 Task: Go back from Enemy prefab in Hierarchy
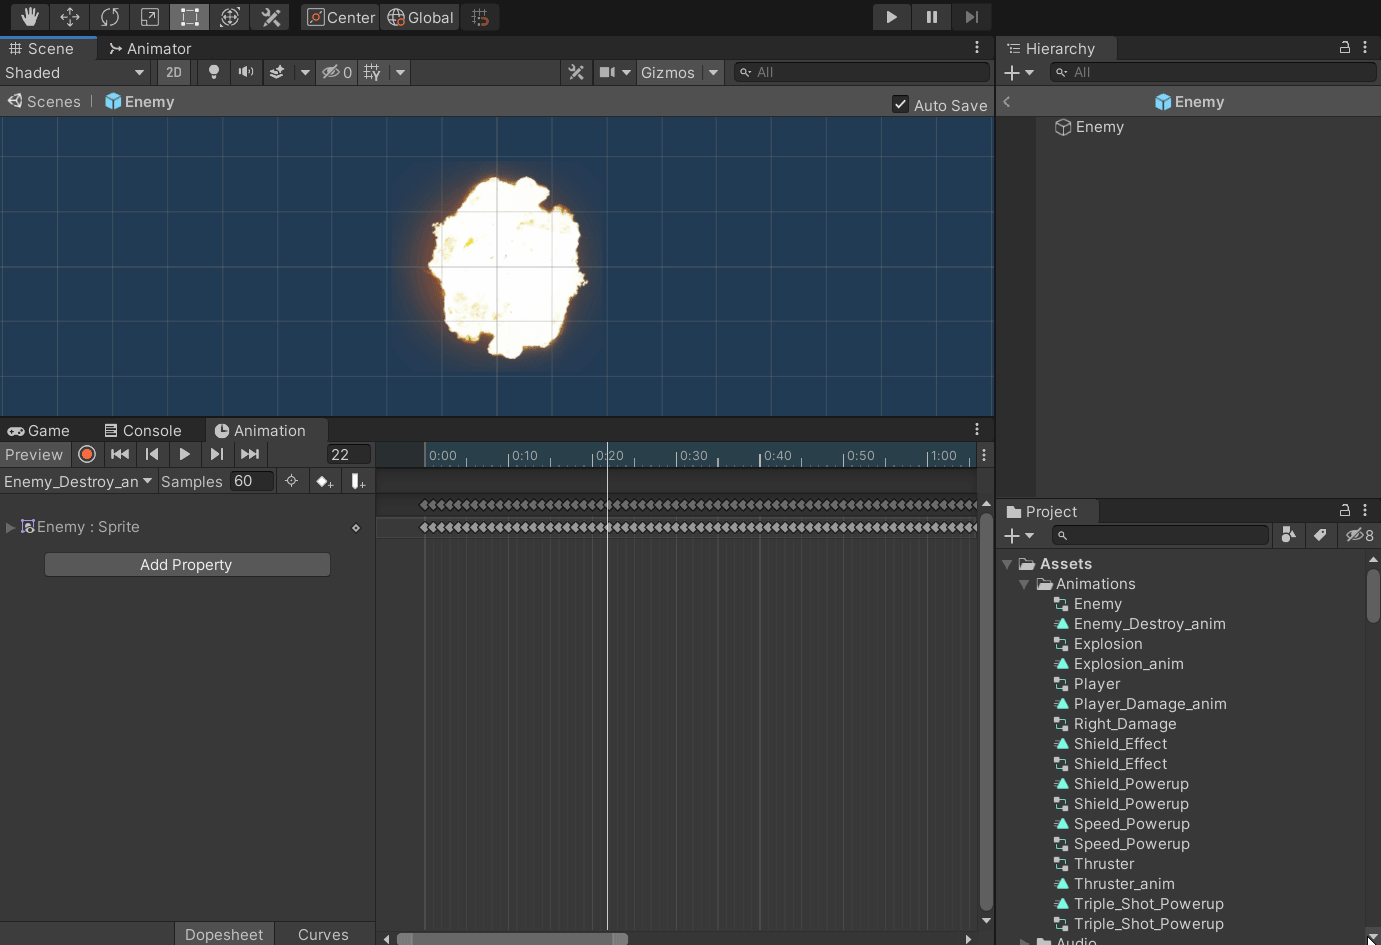pyautogui.click(x=1007, y=101)
